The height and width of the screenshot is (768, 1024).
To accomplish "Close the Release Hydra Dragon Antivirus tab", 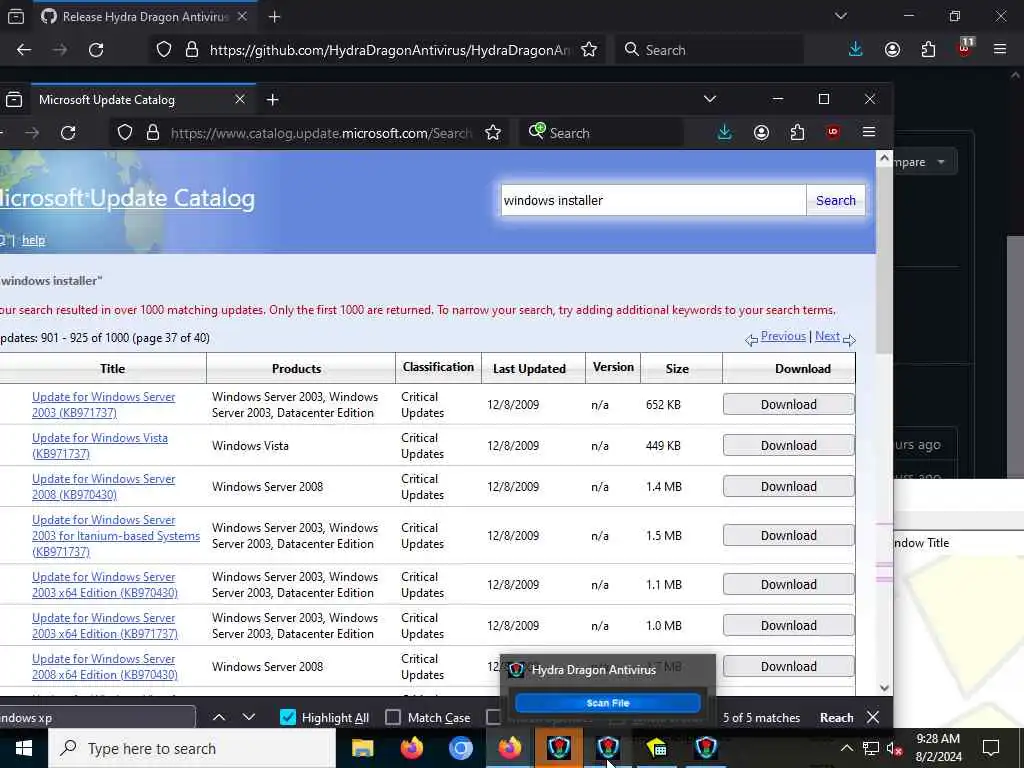I will click(242, 17).
